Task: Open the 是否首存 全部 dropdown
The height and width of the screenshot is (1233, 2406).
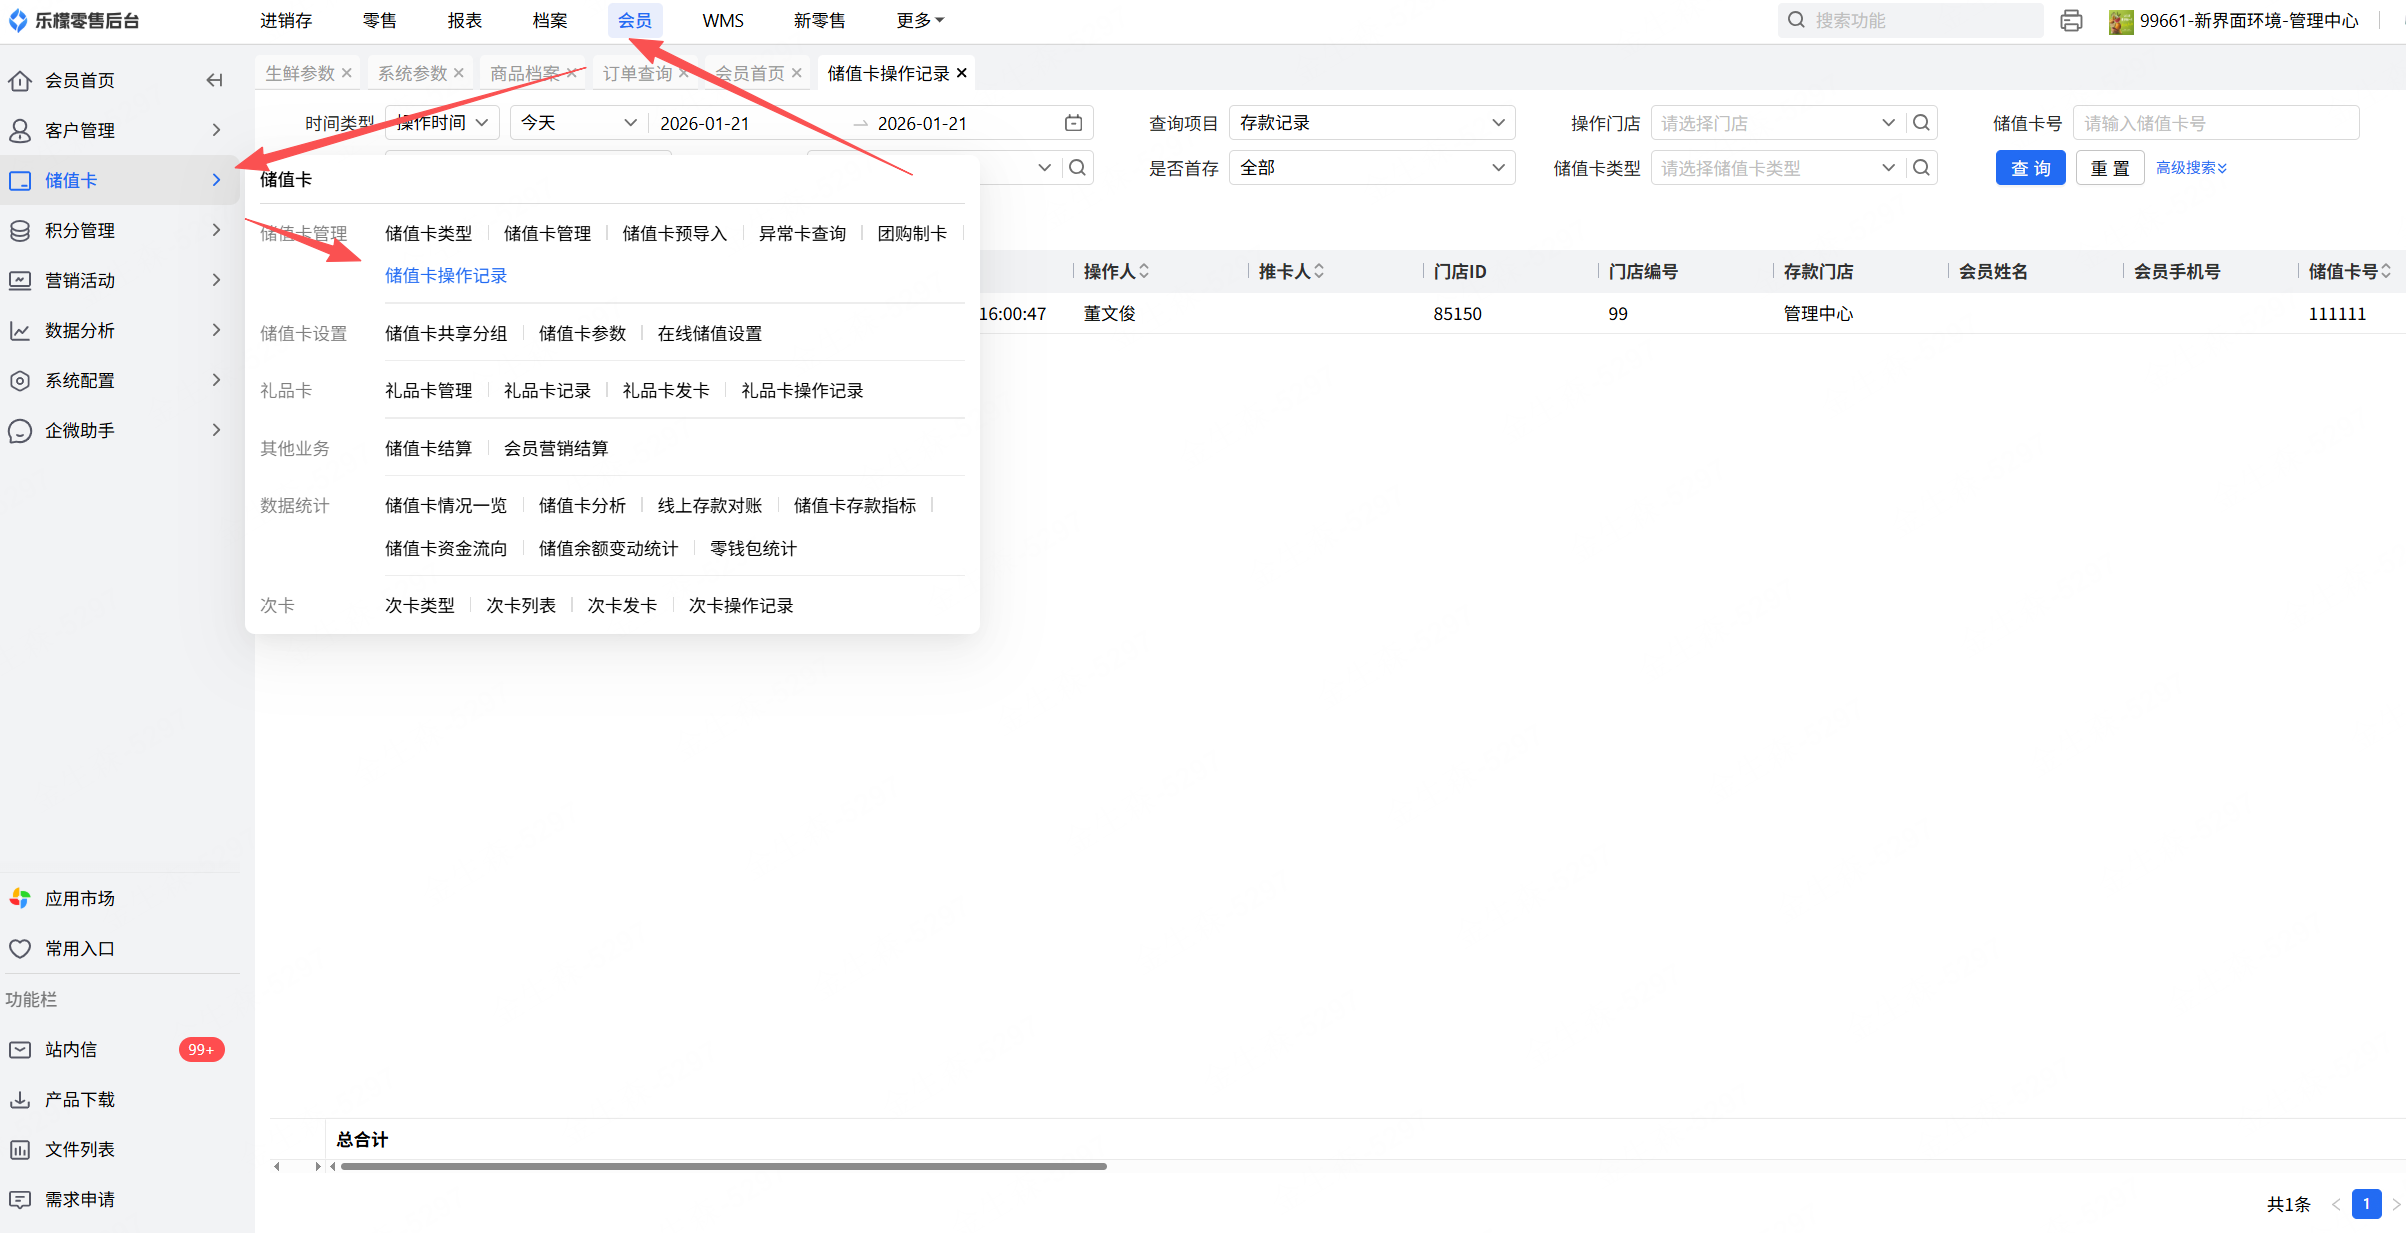Action: [x=1371, y=168]
